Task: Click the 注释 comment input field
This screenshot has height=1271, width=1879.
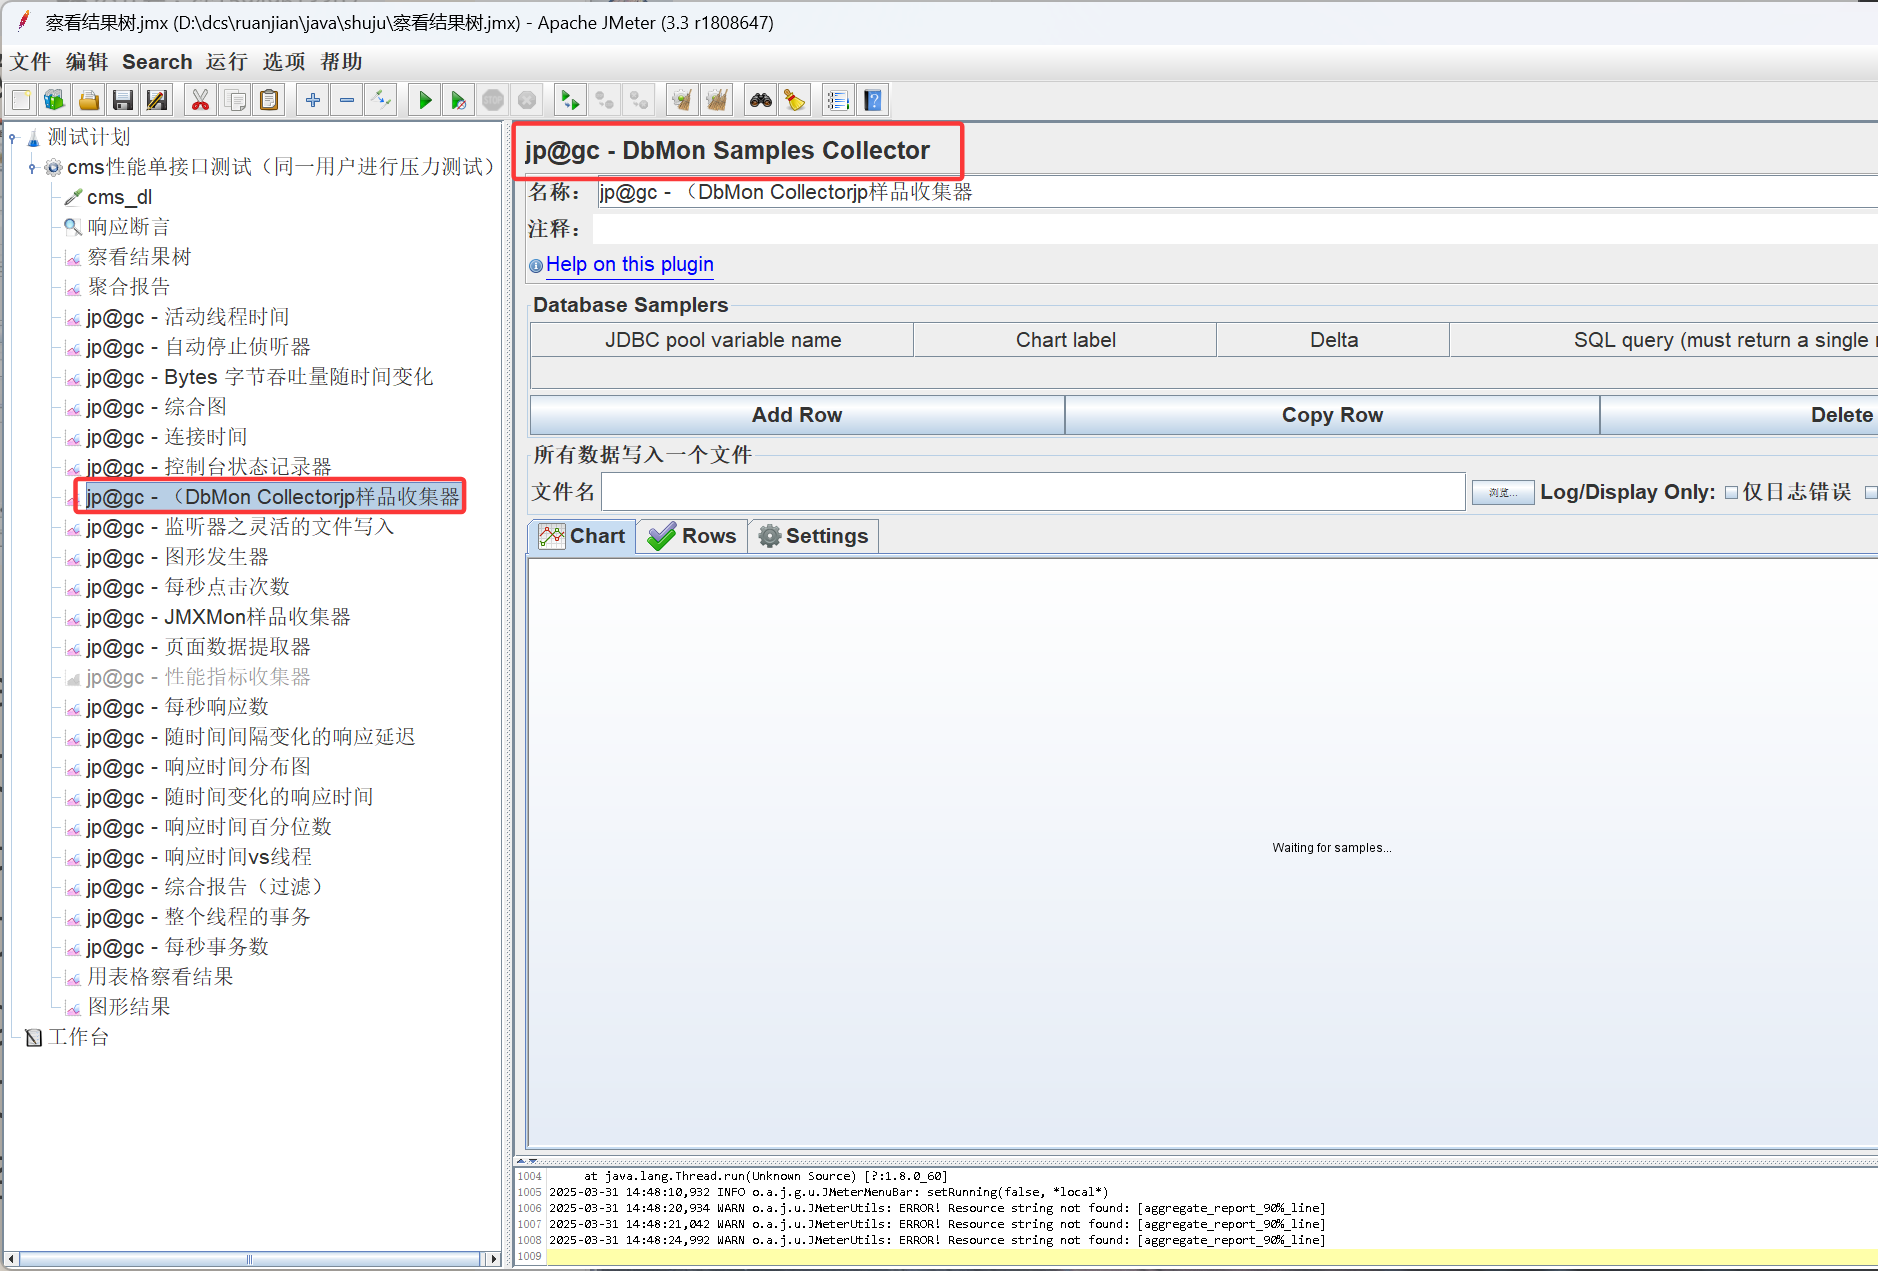Action: point(1236,229)
